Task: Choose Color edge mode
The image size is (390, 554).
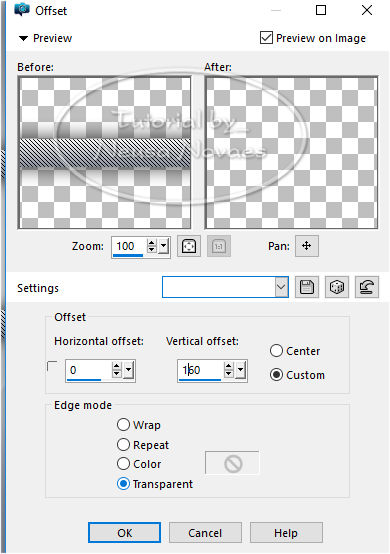Action: click(x=123, y=464)
